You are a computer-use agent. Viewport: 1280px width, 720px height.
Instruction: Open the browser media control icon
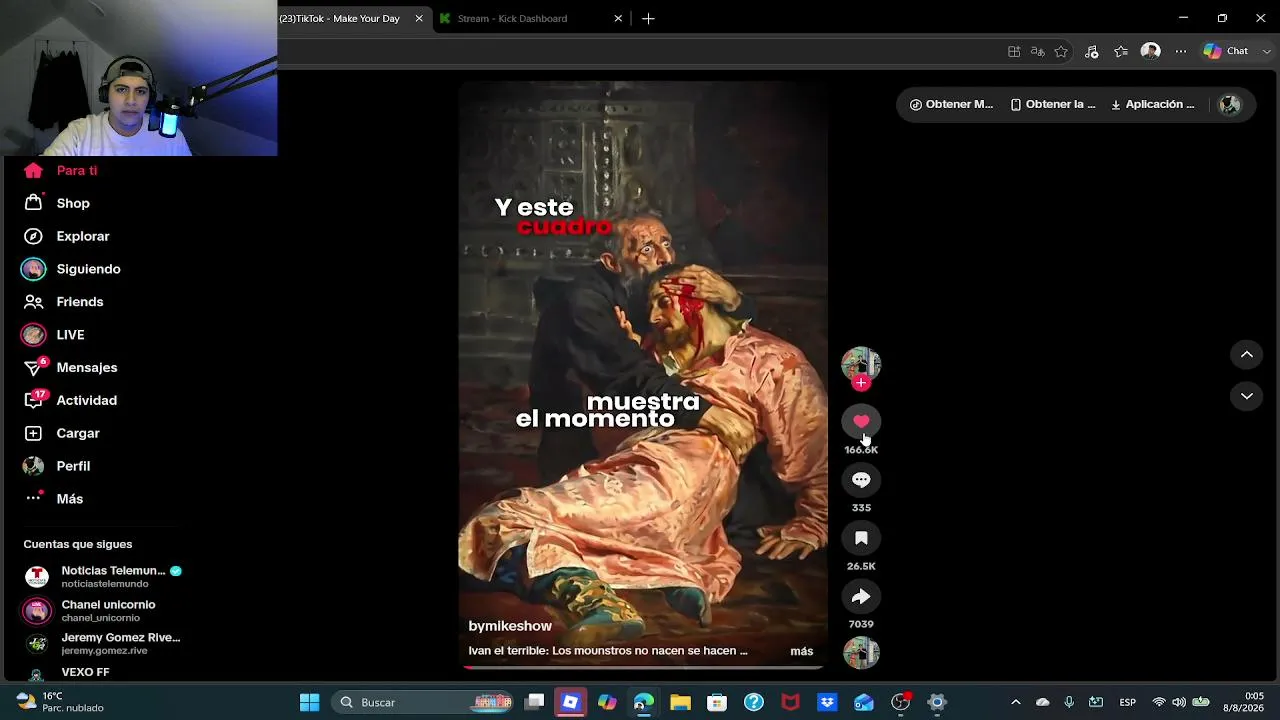(x=1092, y=51)
